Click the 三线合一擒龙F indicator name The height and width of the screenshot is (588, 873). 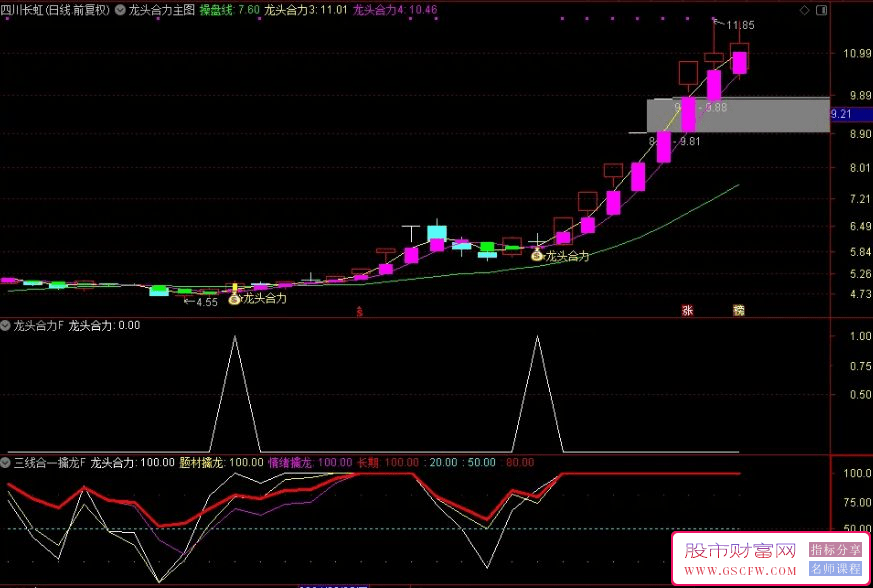coord(50,462)
